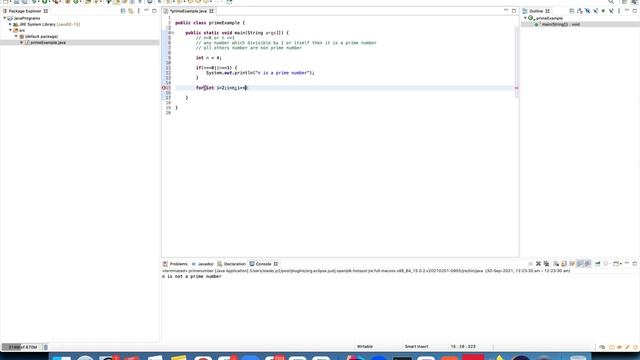Expand primeExample.java tree node
Screen dimensions: 640x360
tap(22, 42)
